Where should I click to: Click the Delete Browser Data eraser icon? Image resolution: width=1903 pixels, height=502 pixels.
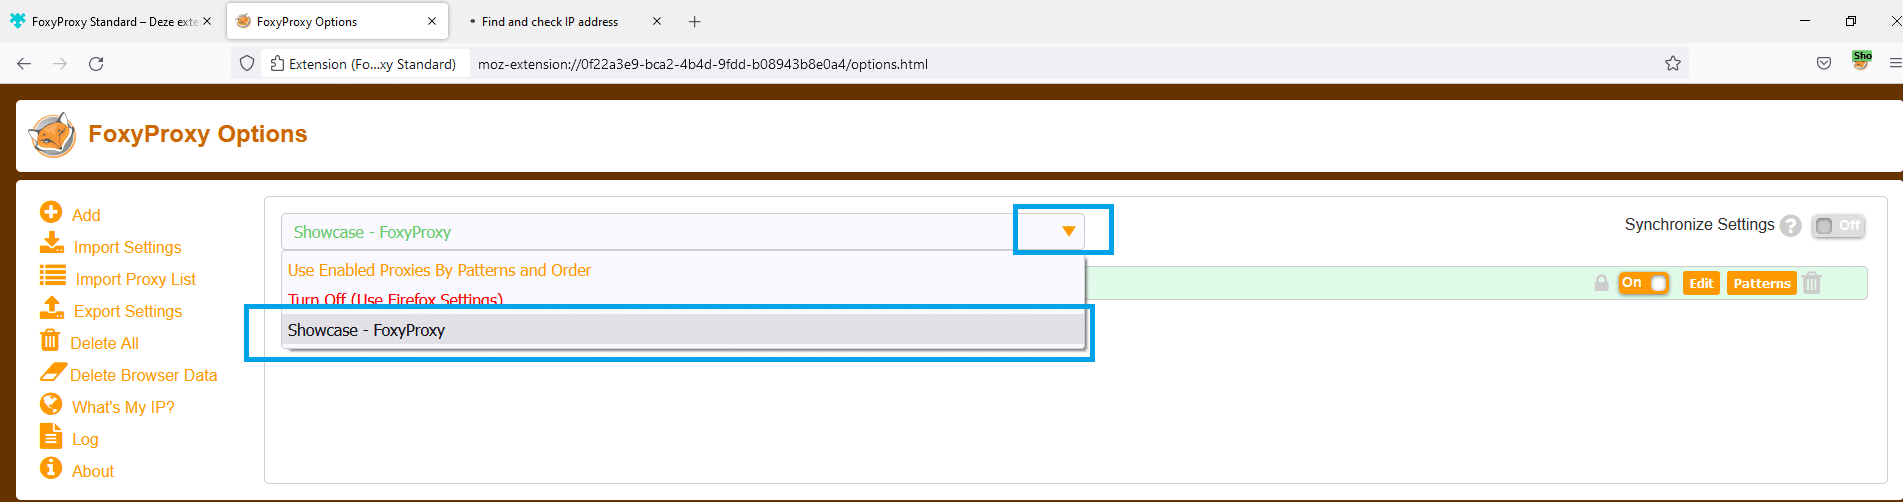click(52, 373)
